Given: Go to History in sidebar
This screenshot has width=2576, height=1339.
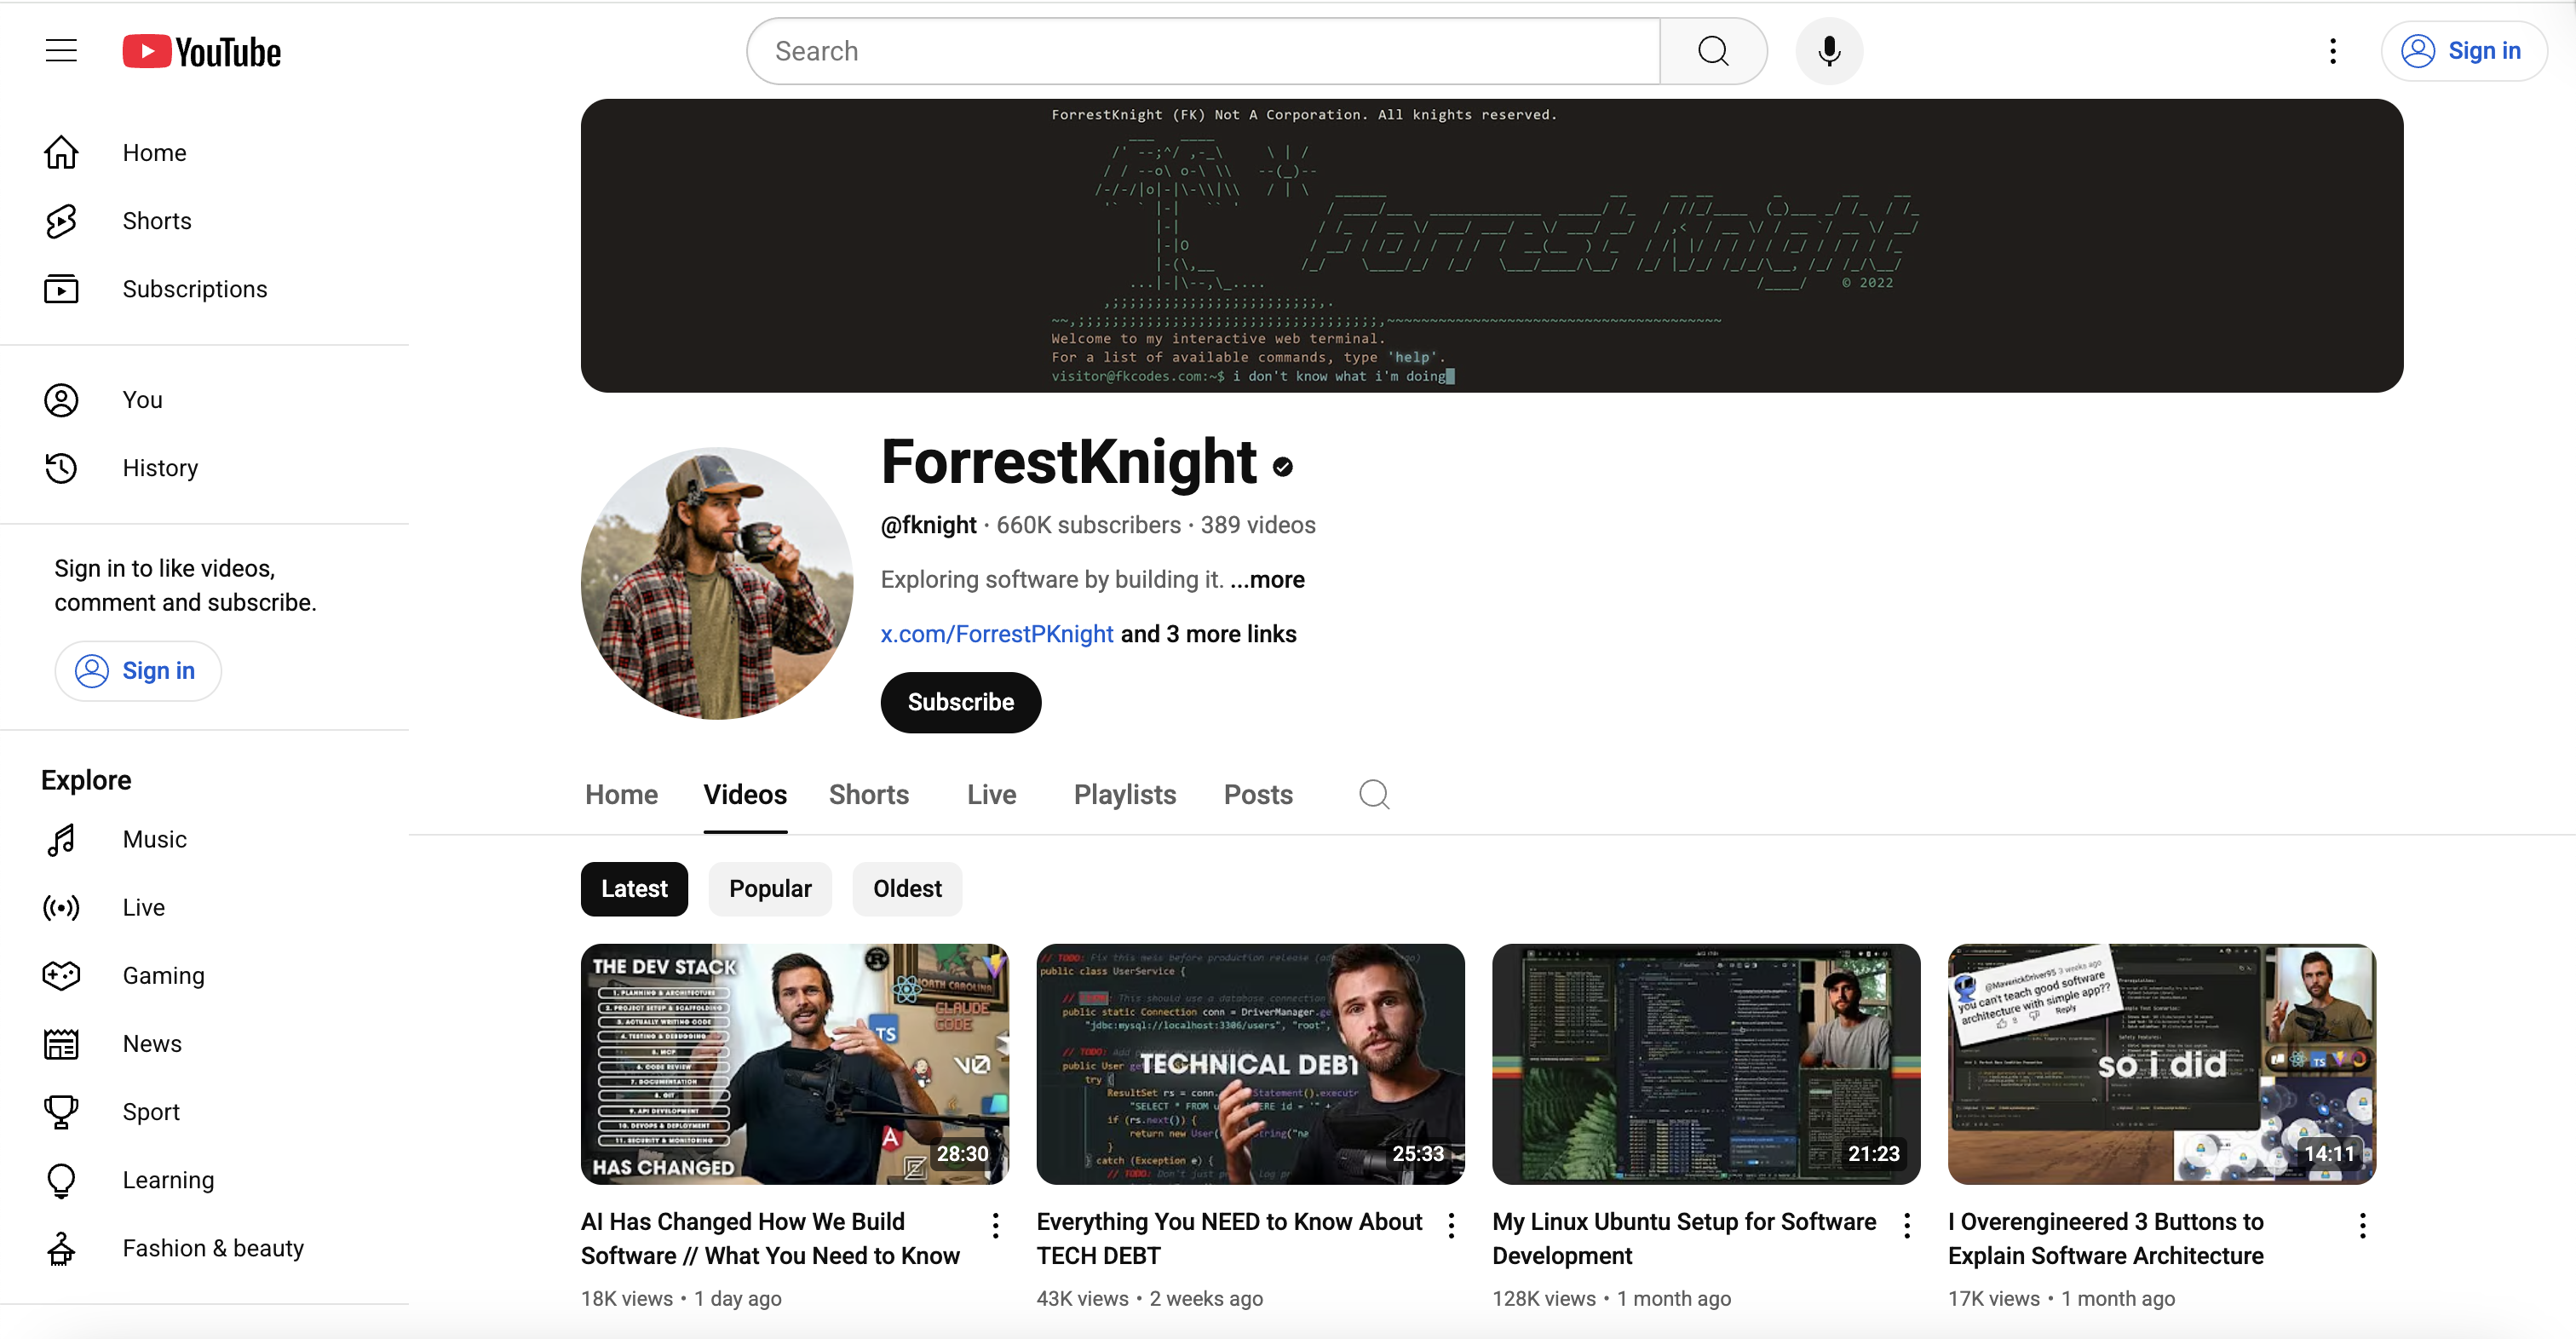Looking at the screenshot, I should click(x=160, y=468).
